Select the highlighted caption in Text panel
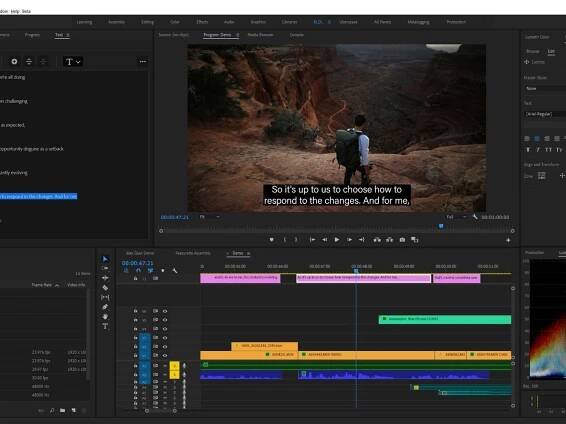This screenshot has width=566, height=424. click(38, 196)
